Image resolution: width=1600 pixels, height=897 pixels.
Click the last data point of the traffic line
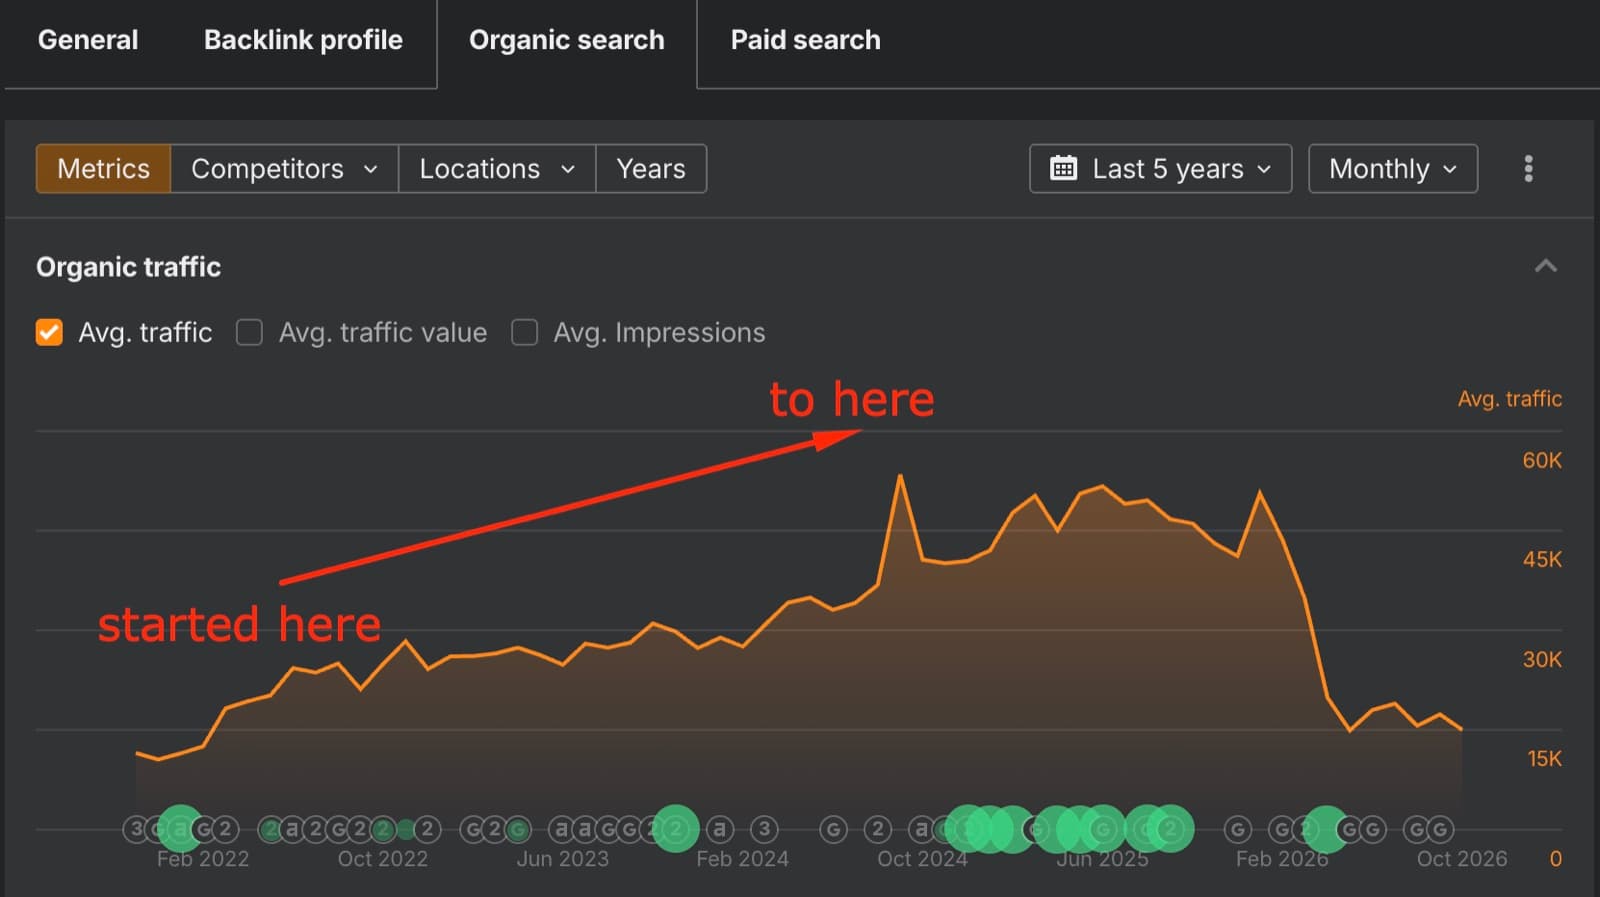(1462, 729)
